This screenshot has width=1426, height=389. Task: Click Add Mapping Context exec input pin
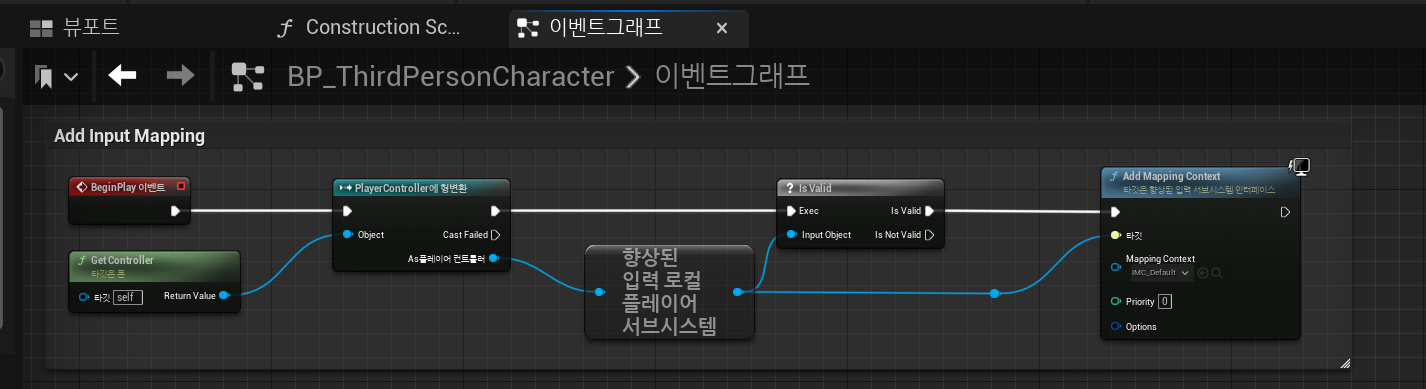tap(1115, 212)
